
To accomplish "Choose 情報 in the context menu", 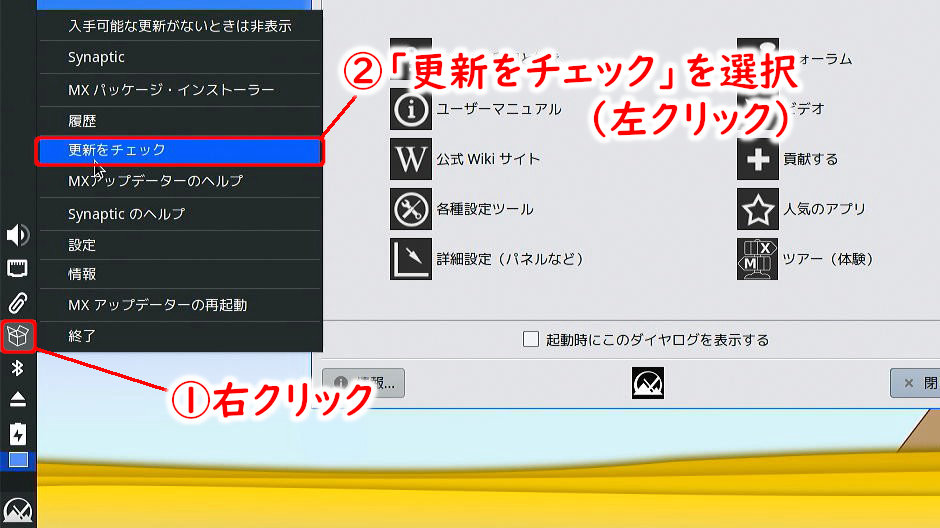I will coord(180,274).
